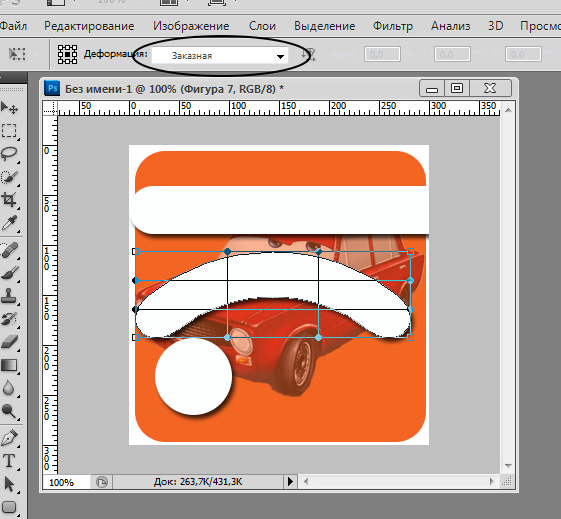This screenshot has width=561, height=519.
Task: Click the horizontal scrollbar left arrow
Action: (306, 481)
